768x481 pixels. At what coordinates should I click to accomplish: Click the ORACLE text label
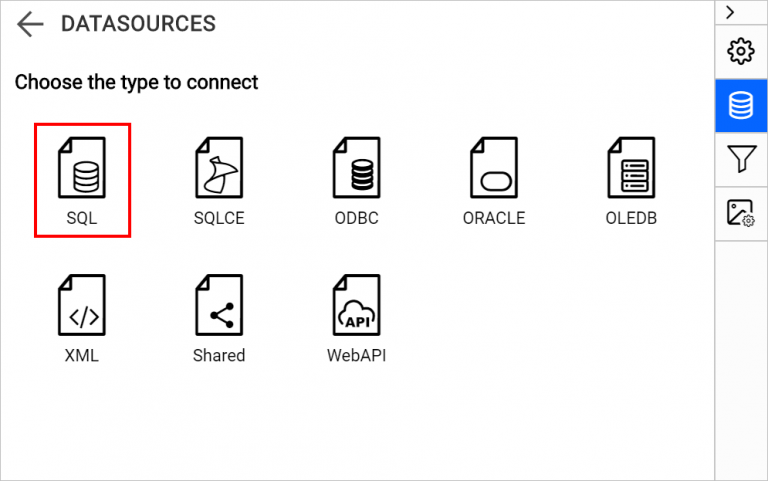[x=493, y=218]
